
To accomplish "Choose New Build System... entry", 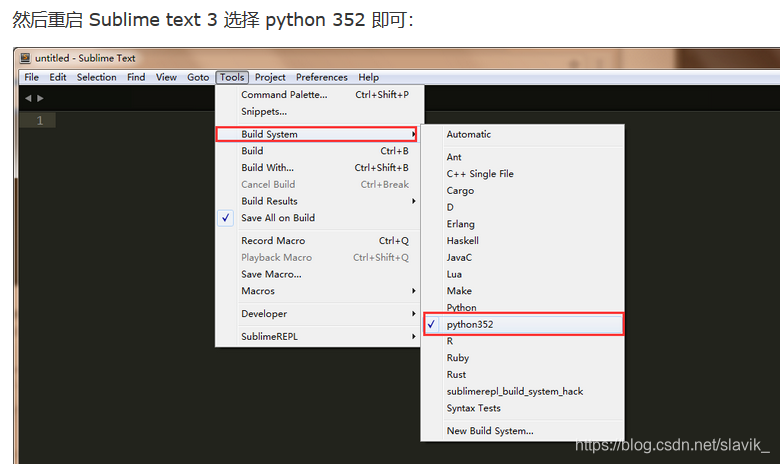I will [x=523, y=431].
